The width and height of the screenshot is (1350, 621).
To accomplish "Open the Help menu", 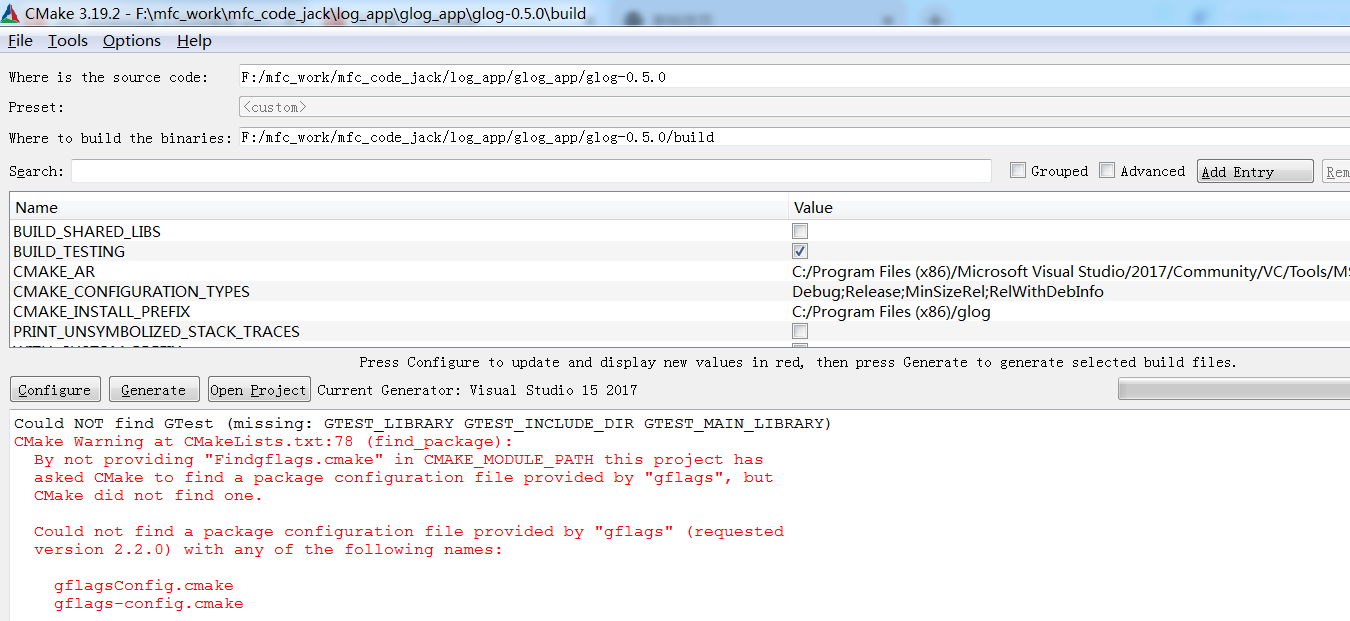I will coord(194,41).
